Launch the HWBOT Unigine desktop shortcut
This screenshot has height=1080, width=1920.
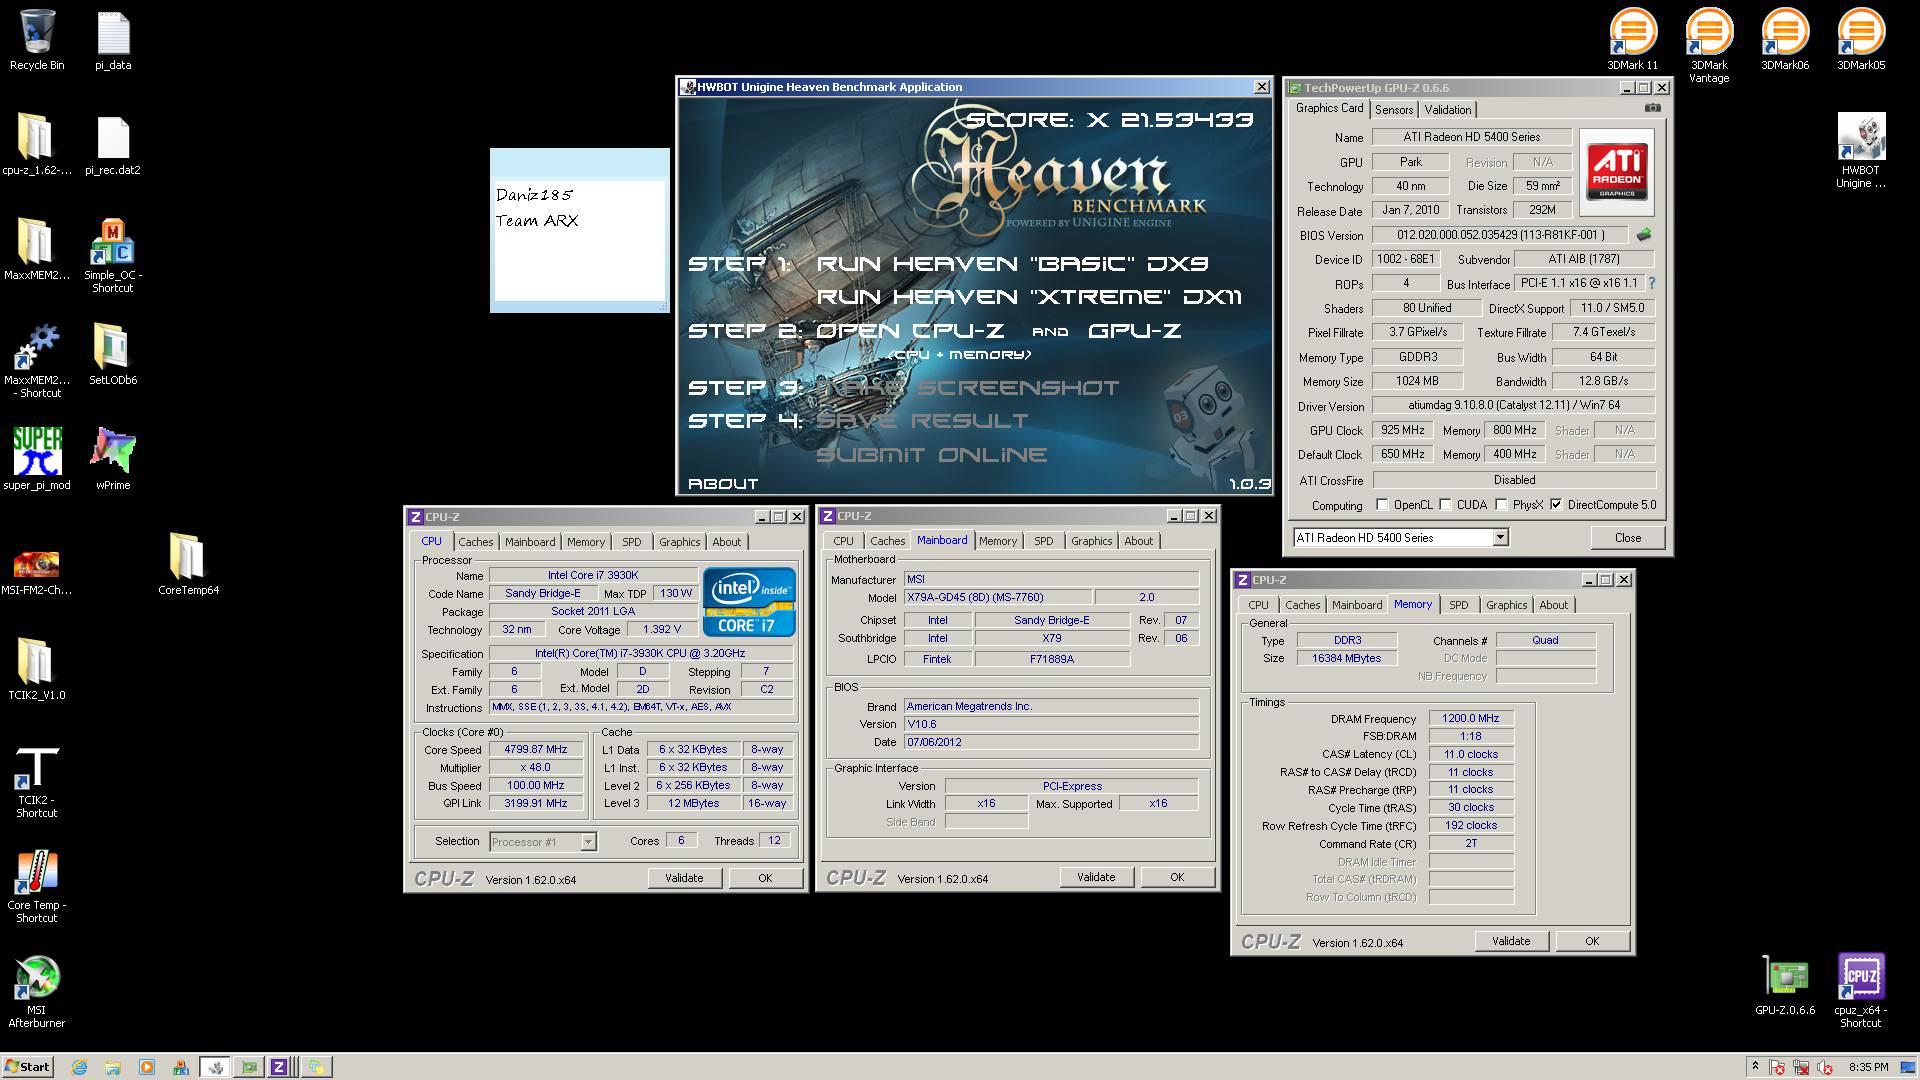[1861, 150]
